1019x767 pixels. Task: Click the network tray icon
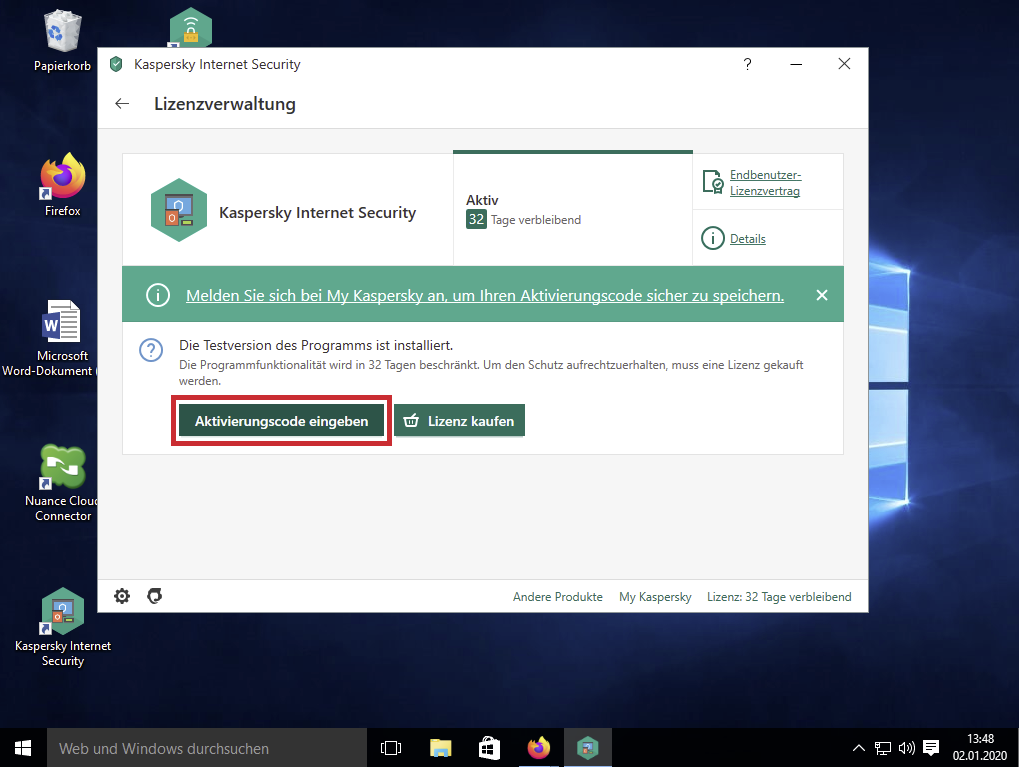click(883, 748)
